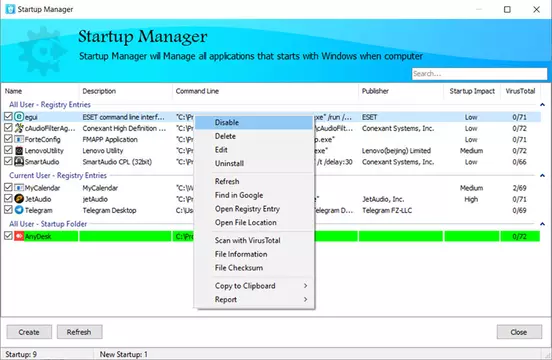Click the SmartAudio speaker icon
Viewport: 552px width, 360px height.
(x=19, y=162)
